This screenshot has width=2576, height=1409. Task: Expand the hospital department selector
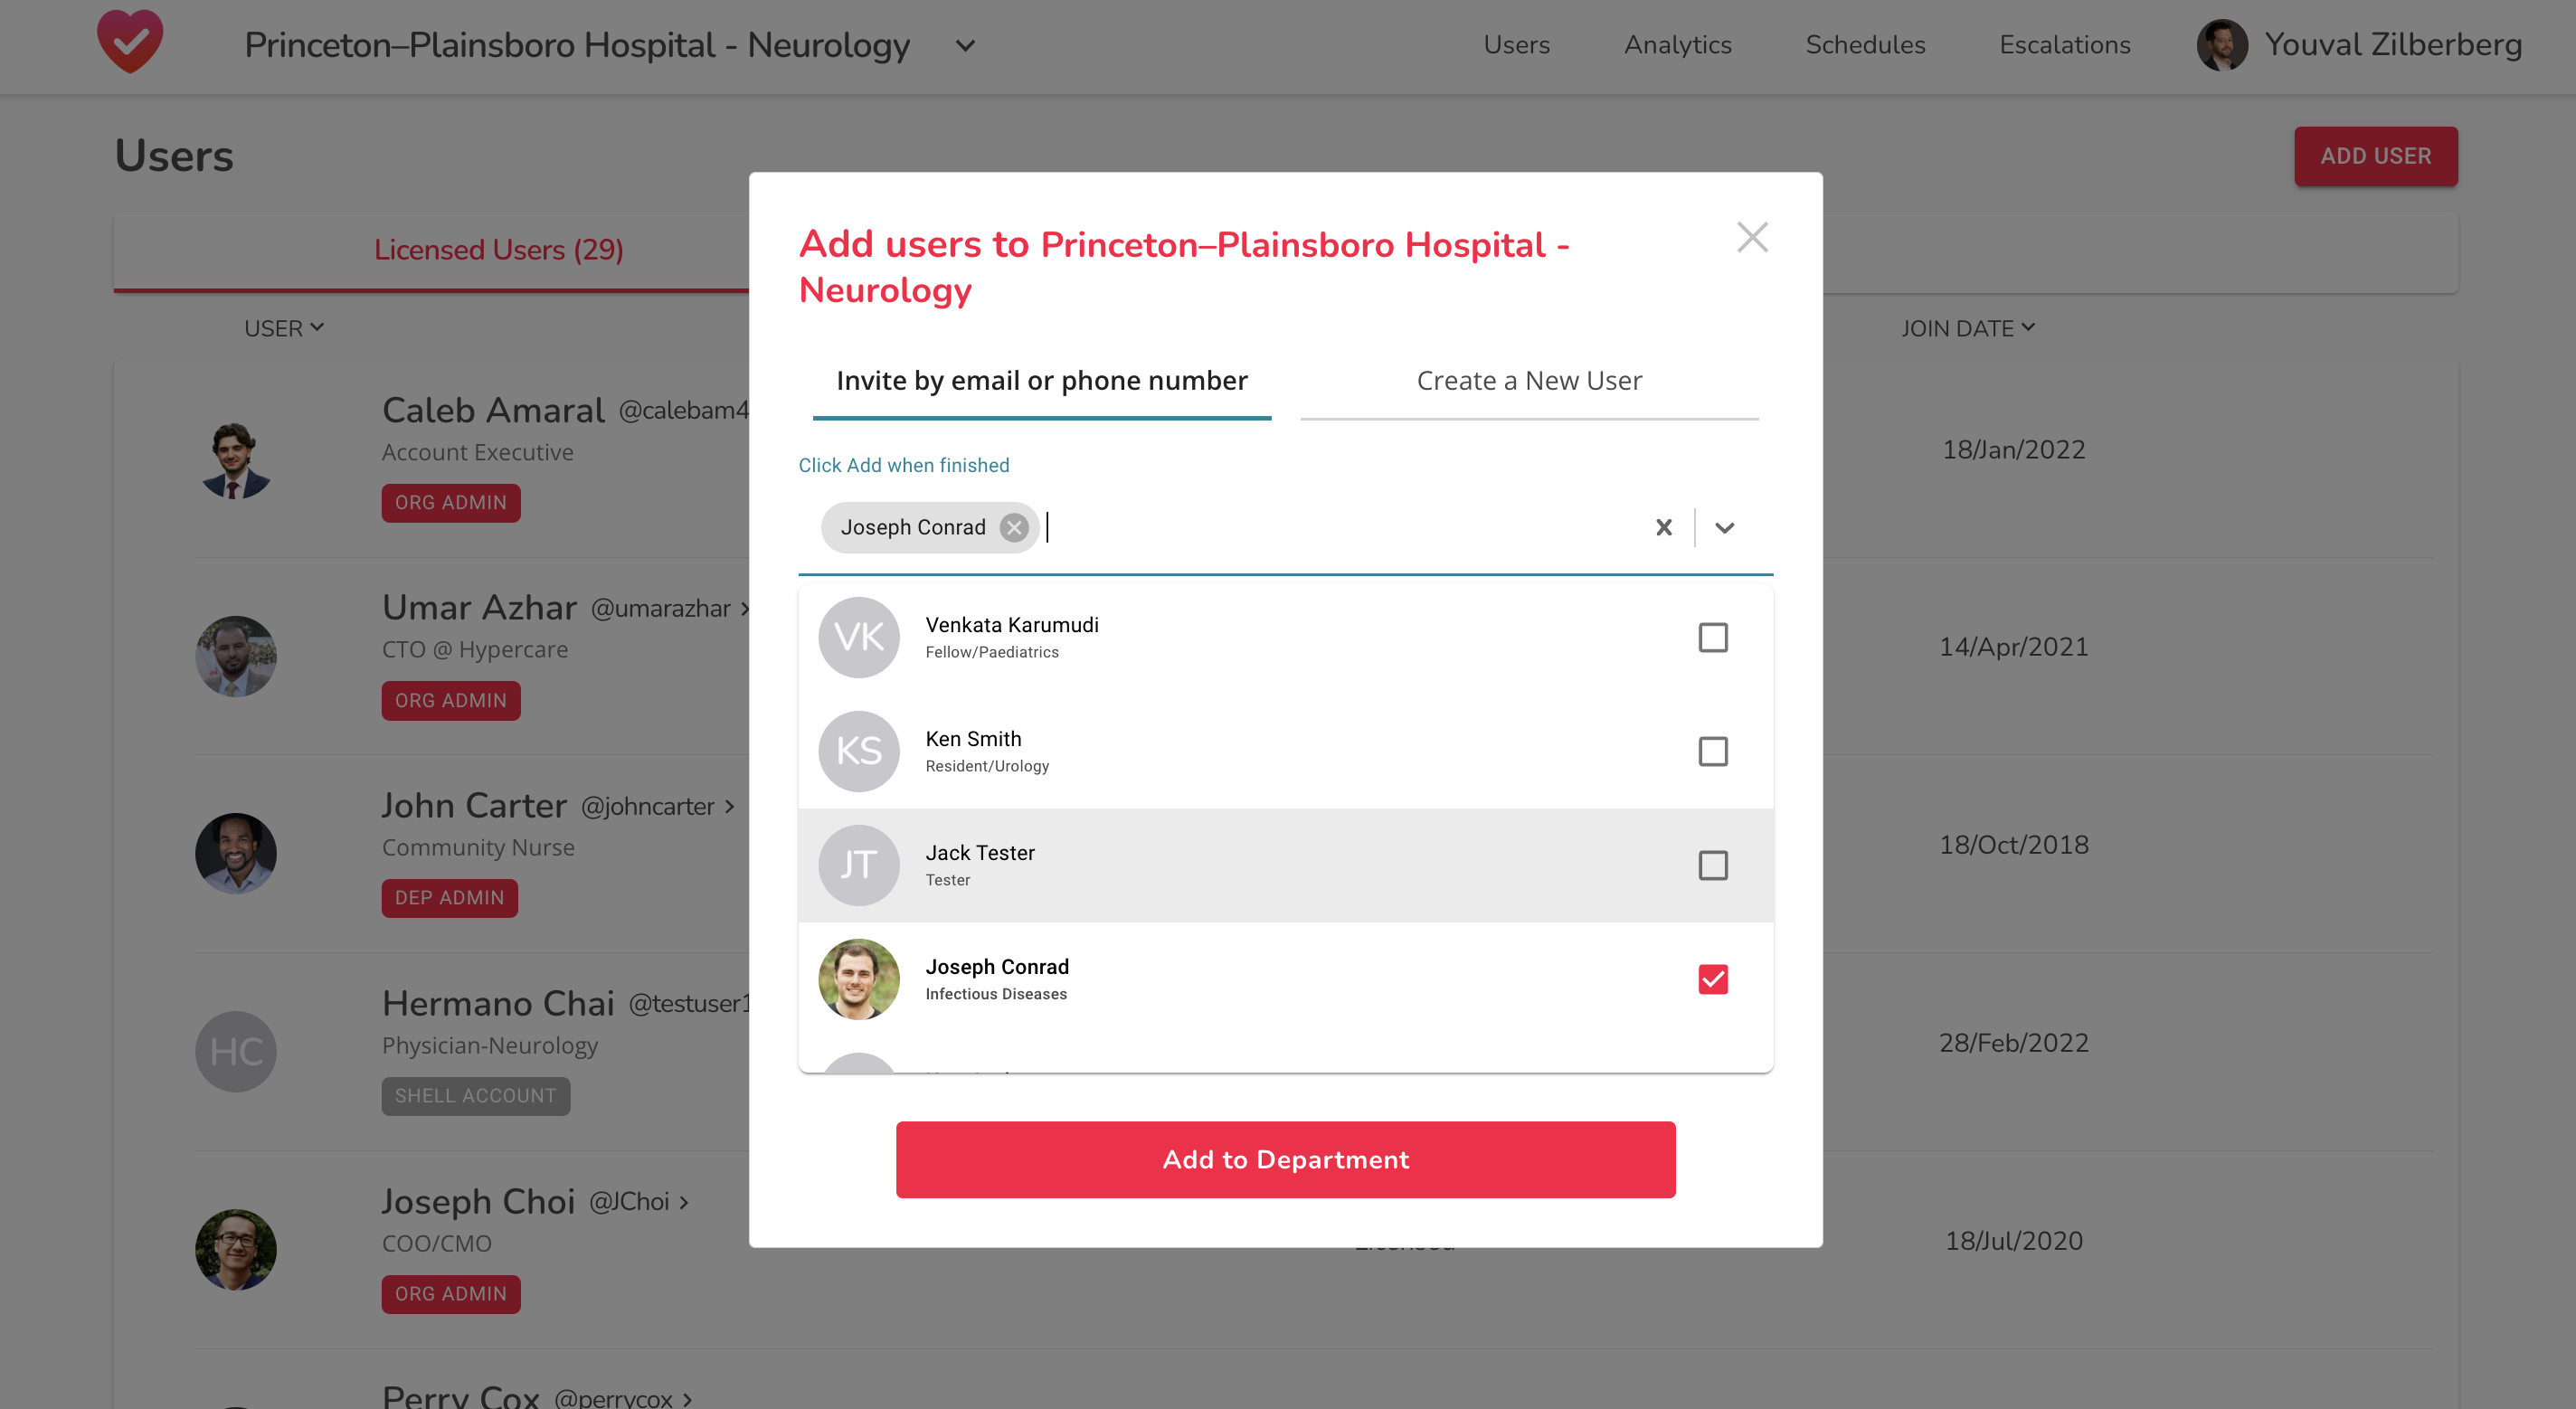(x=963, y=46)
